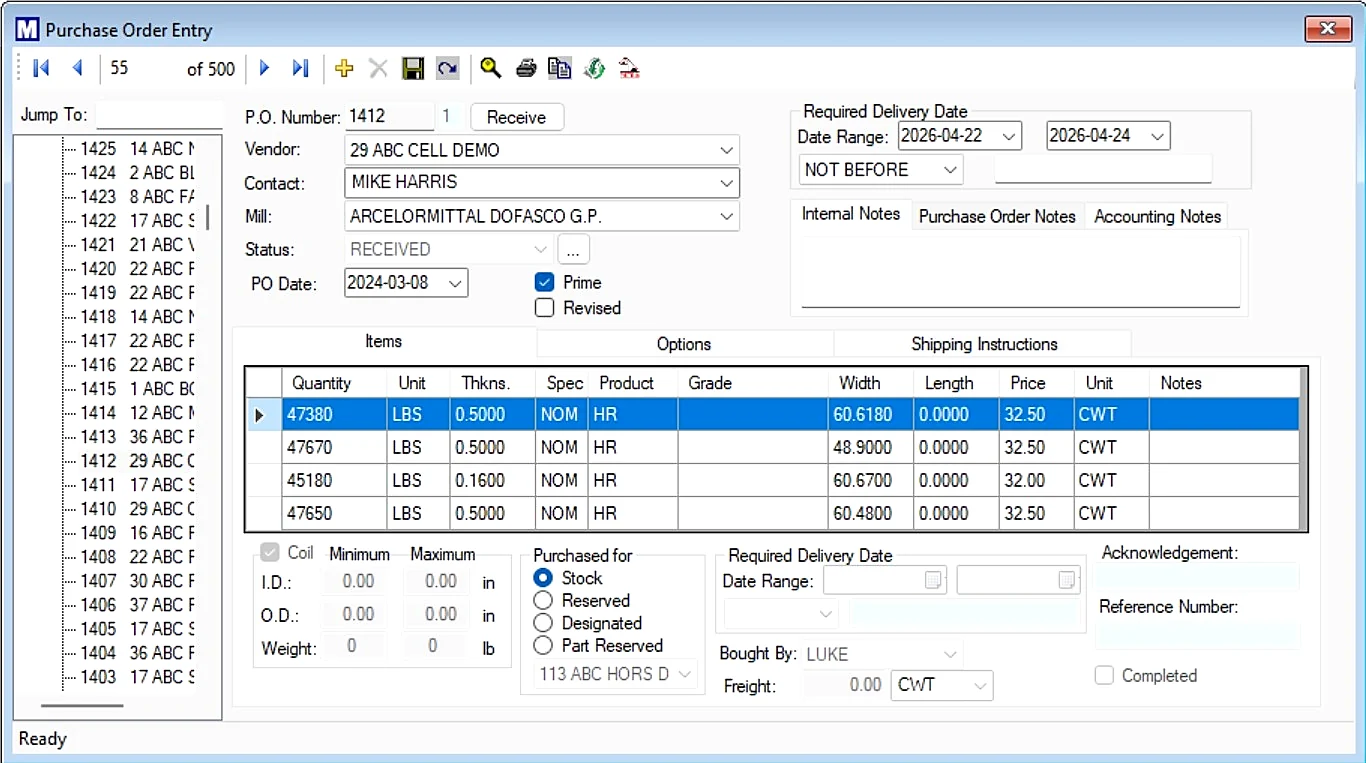This screenshot has width=1366, height=763.
Task: Navigate to the previous purchase order
Action: (x=78, y=68)
